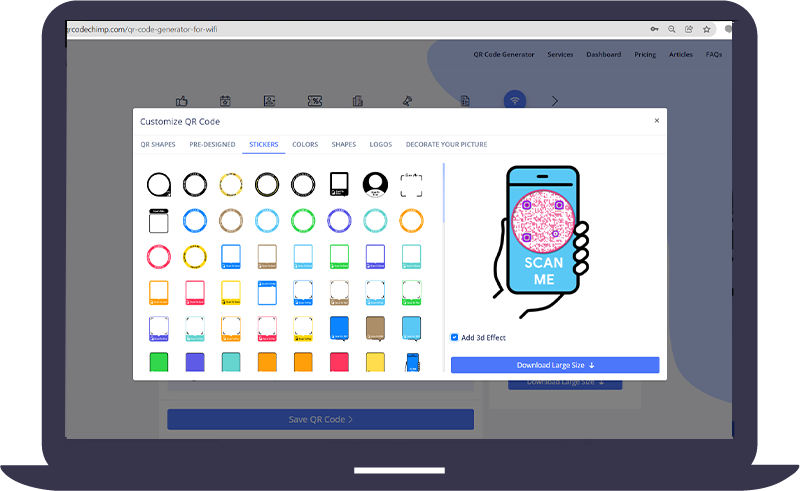Choose the solid pink-red square sticker
800x491 pixels.
click(x=339, y=362)
